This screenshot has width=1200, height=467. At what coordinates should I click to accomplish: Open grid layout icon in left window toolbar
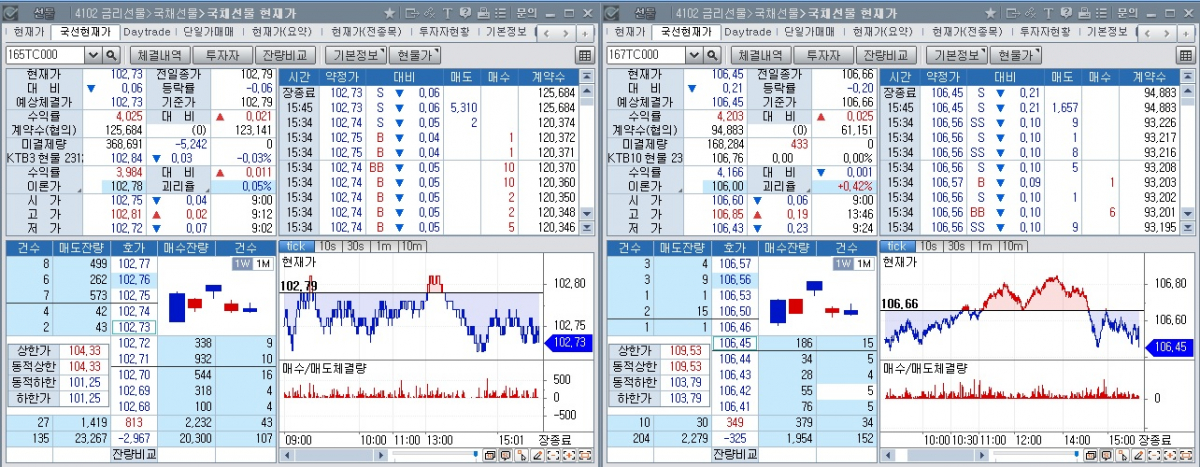(586, 55)
